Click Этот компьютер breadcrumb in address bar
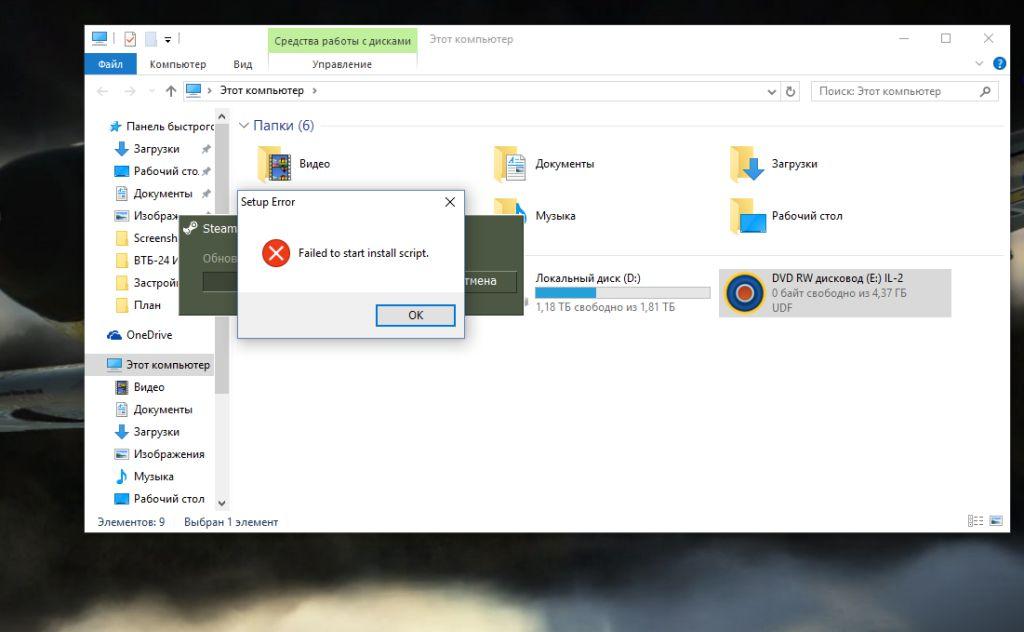1024x632 pixels. point(261,91)
